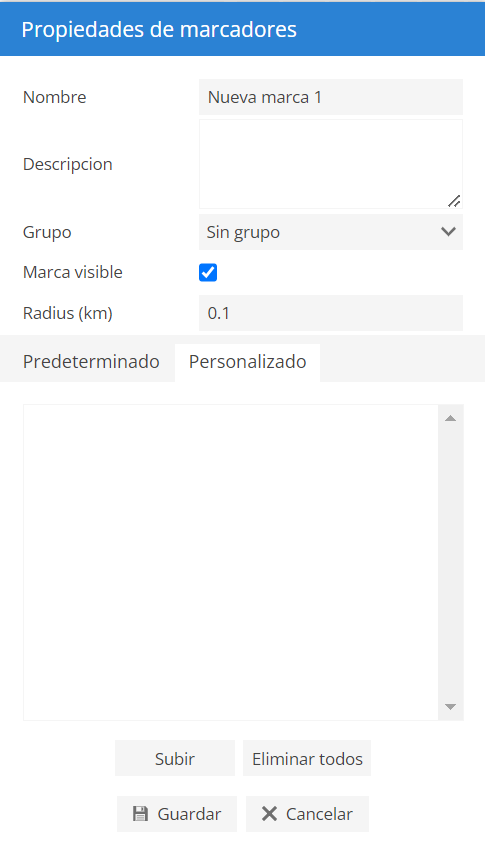Click the Subir button

(x=175, y=758)
